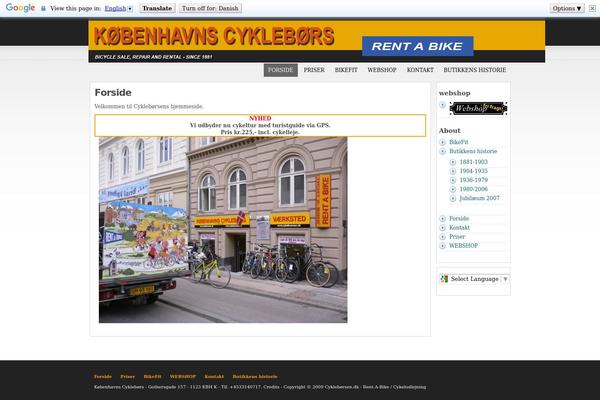The height and width of the screenshot is (400, 600).
Task: Click the lock icon in translate bar
Action: pos(43,8)
